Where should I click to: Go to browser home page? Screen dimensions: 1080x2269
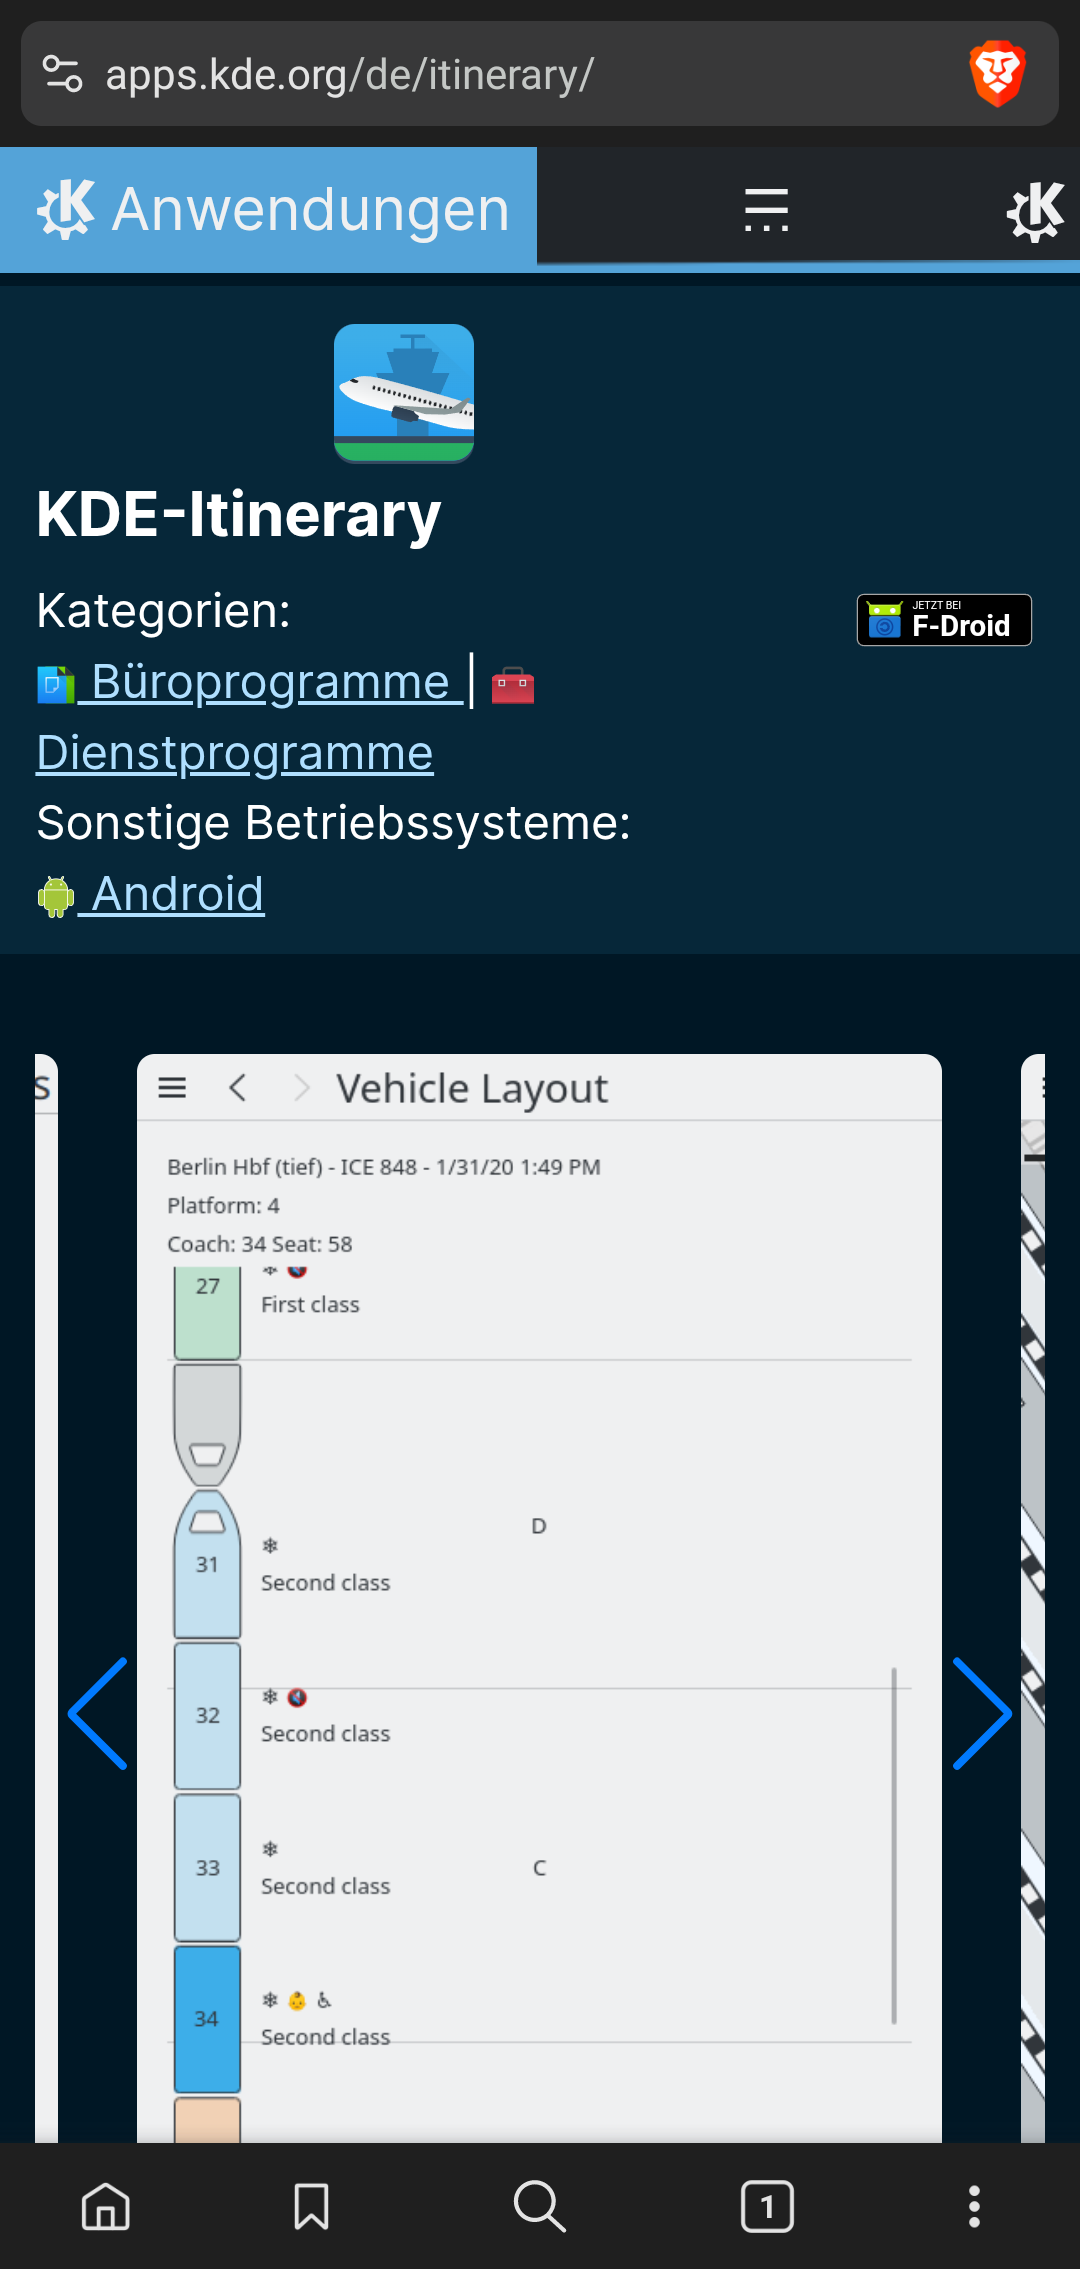click(106, 2206)
